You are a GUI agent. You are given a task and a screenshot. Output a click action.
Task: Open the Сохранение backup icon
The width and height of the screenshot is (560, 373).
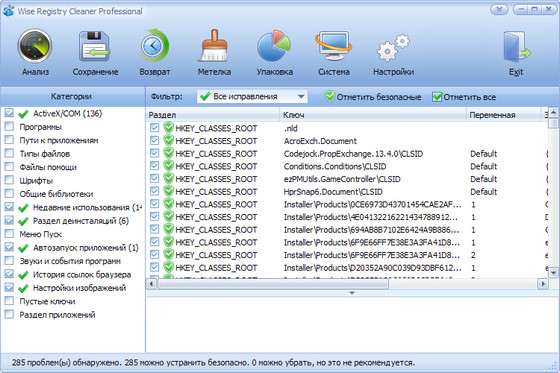(x=95, y=47)
